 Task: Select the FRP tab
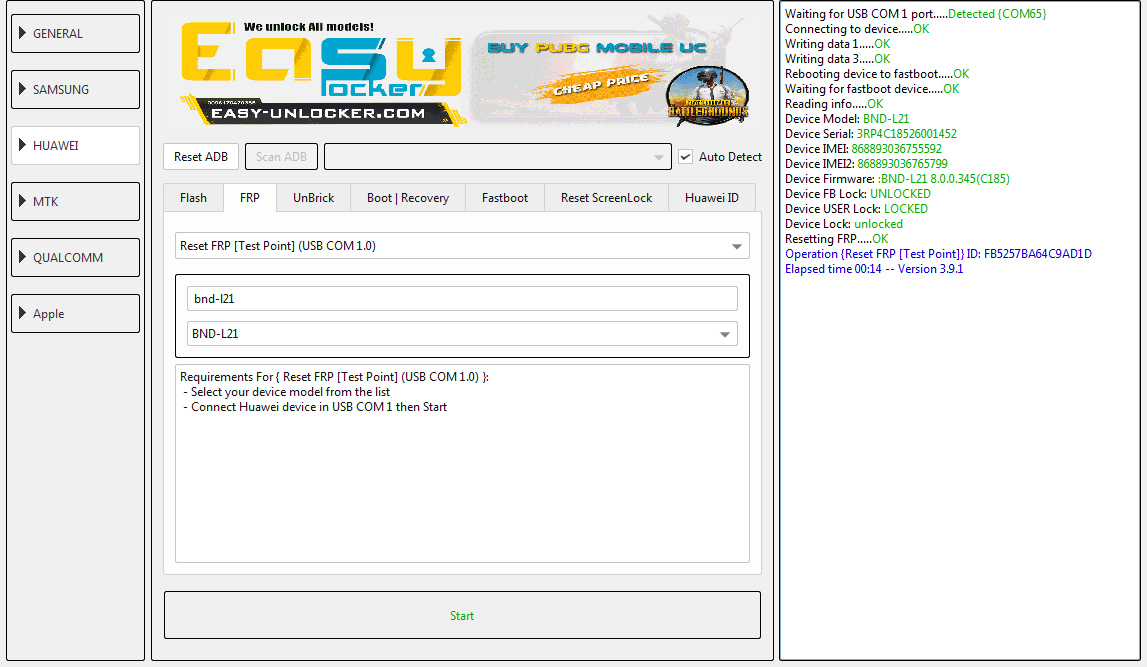(249, 198)
